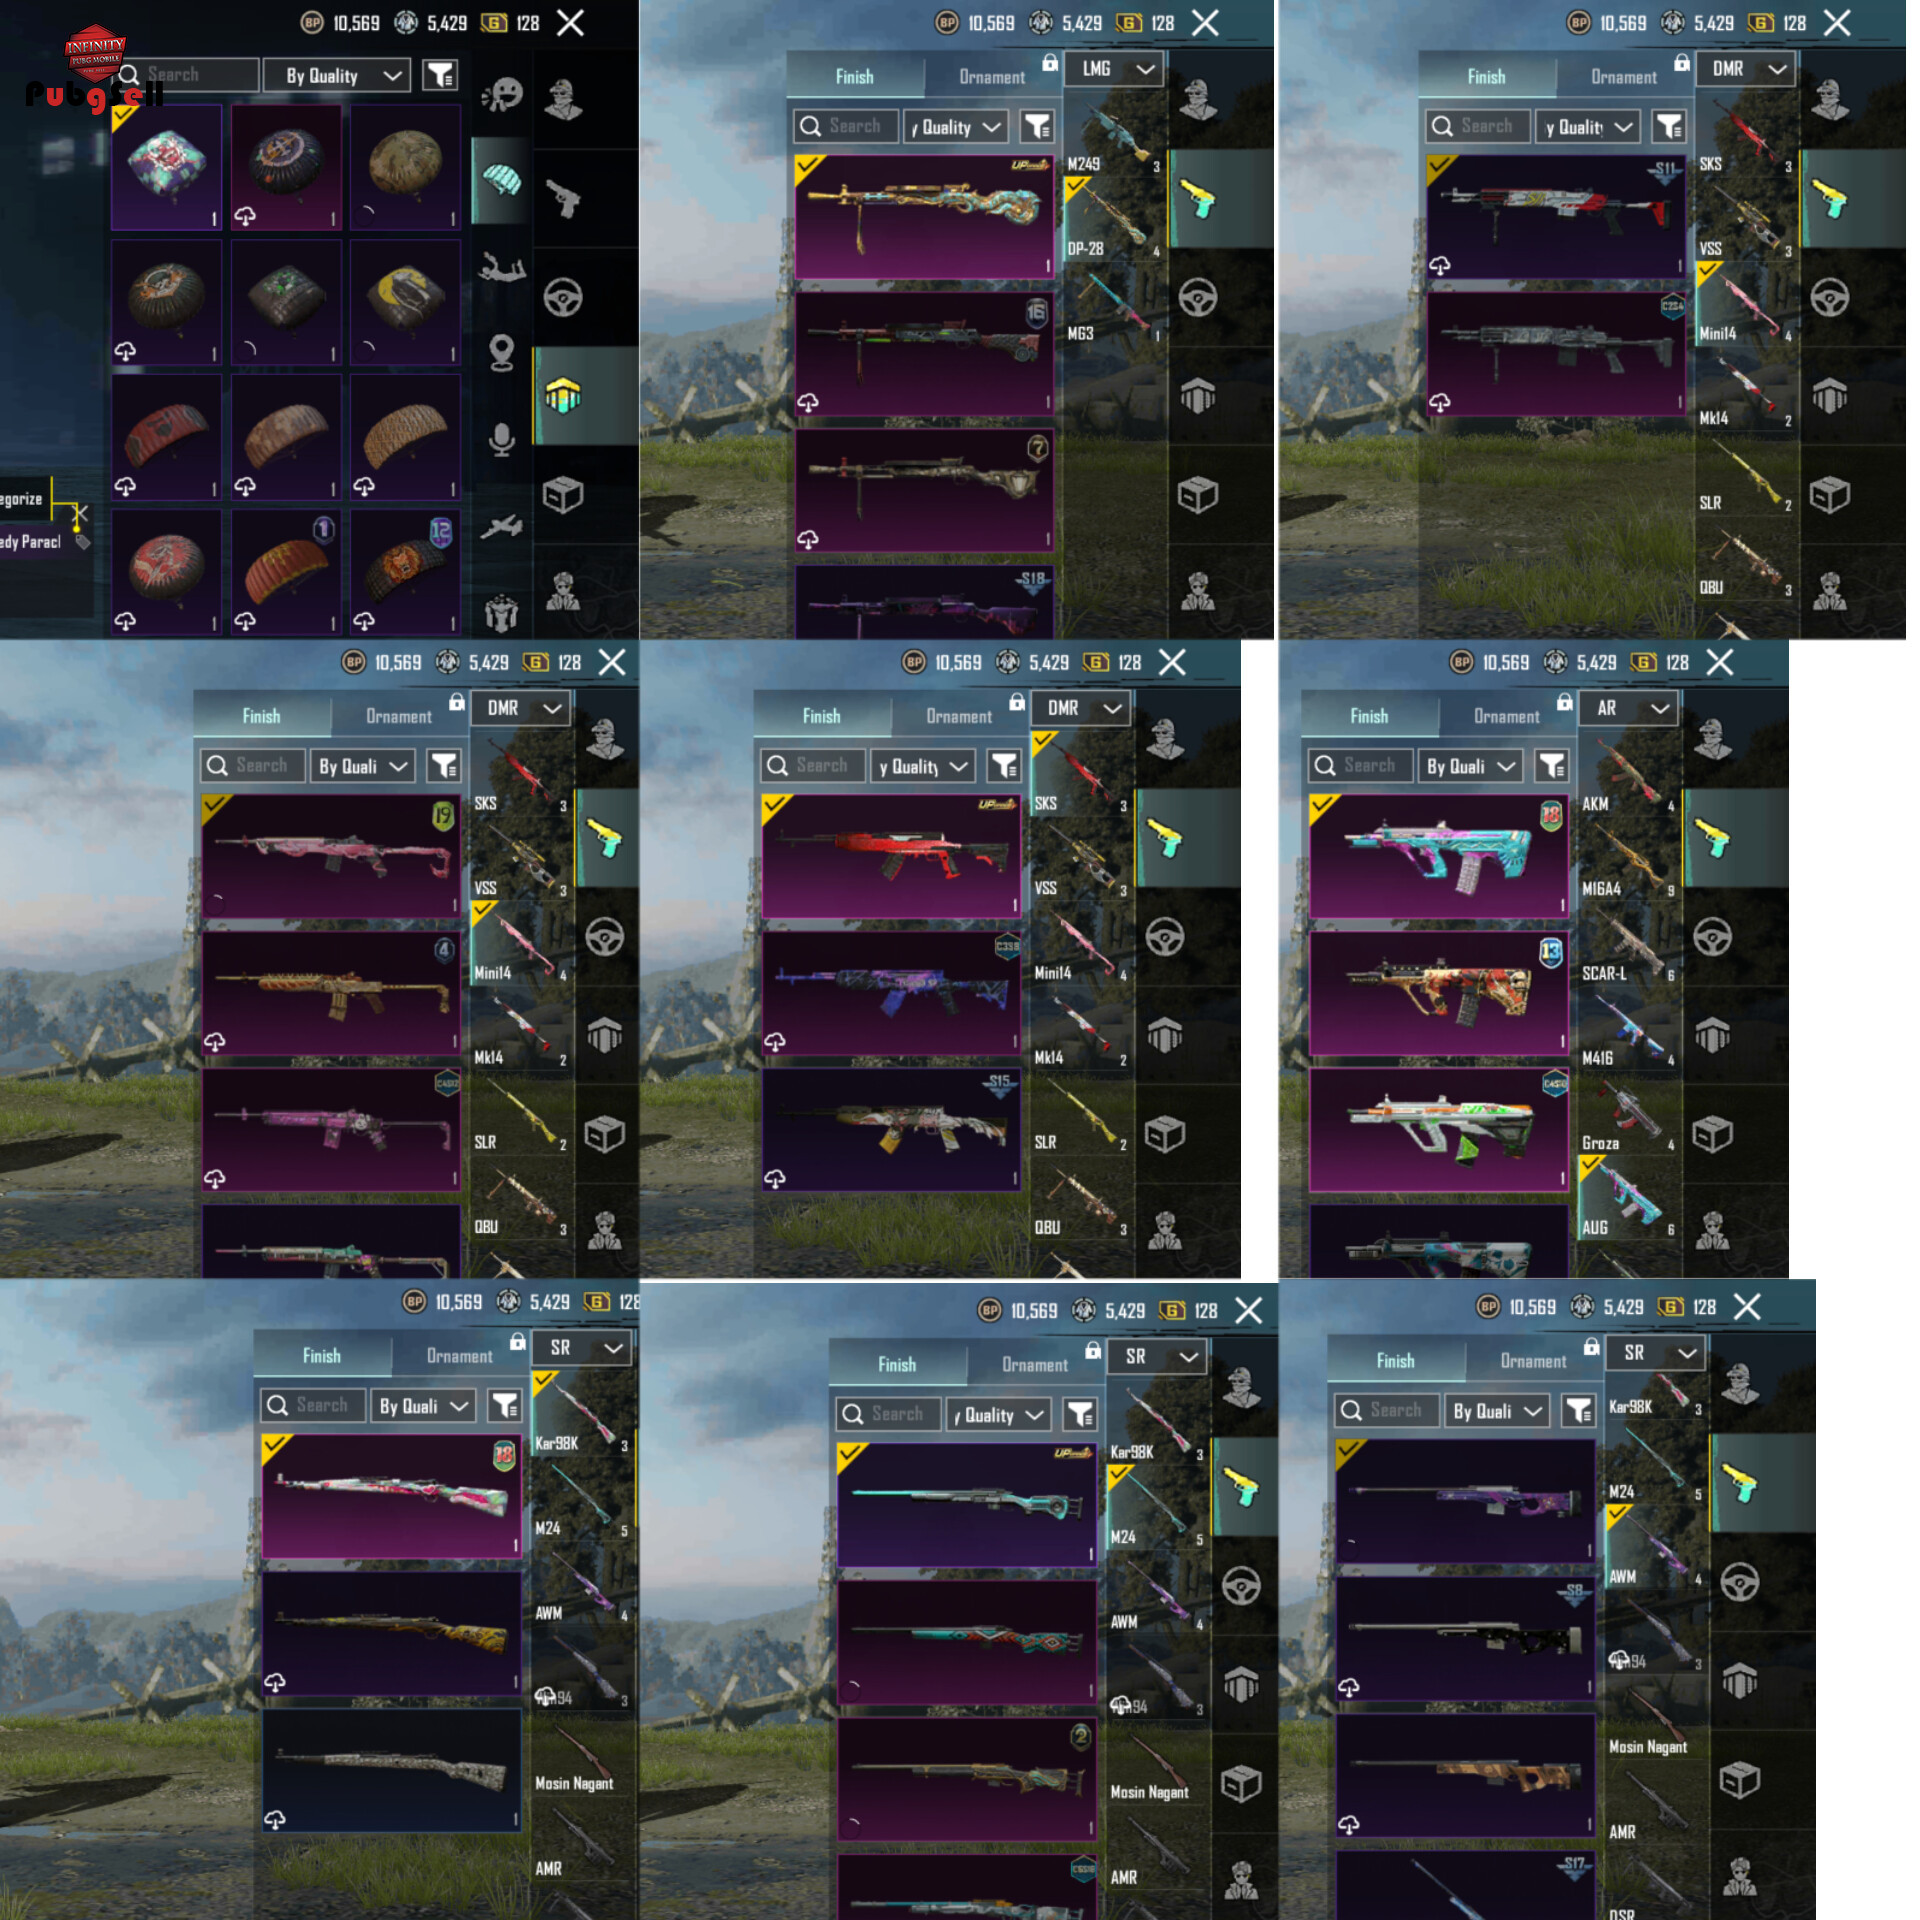Select gray pistol icon in parachute panel
Image resolution: width=1920 pixels, height=1920 pixels.
(x=564, y=198)
